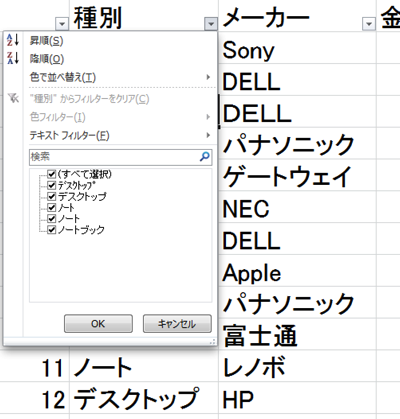Screen dimensions: 400x419
Task: Sort ascending with the 昇順(S) A-Z icon
Action: tap(13, 40)
